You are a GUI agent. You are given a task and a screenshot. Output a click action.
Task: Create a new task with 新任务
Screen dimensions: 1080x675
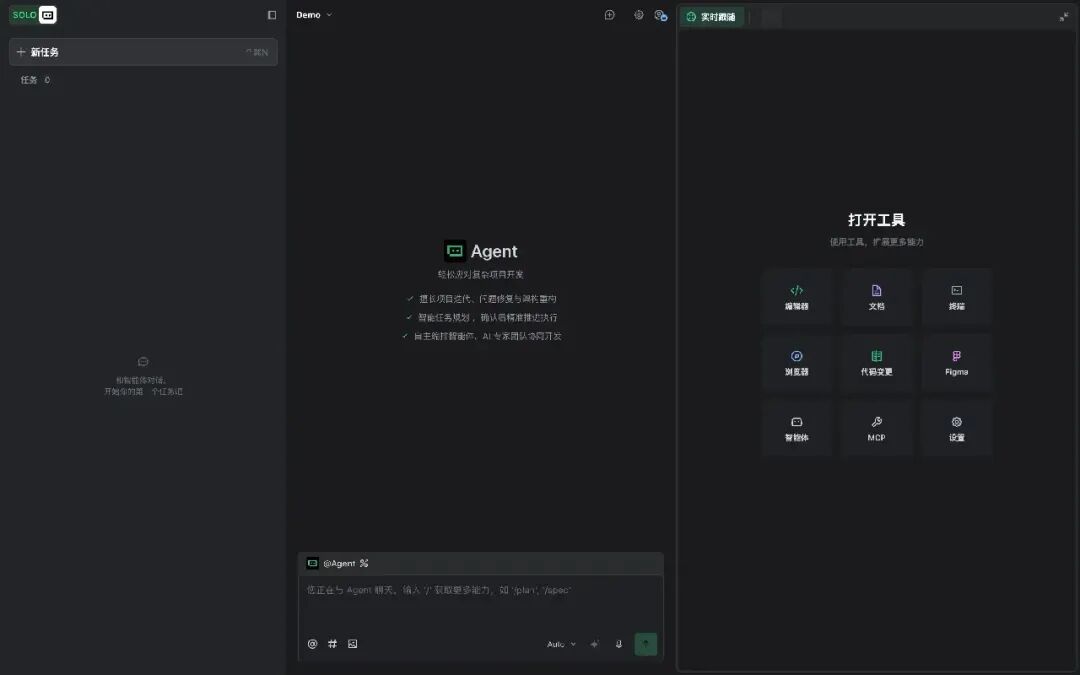(x=143, y=52)
